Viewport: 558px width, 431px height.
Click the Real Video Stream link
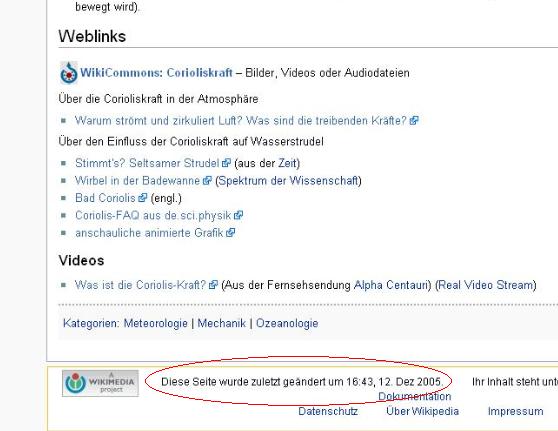click(485, 285)
